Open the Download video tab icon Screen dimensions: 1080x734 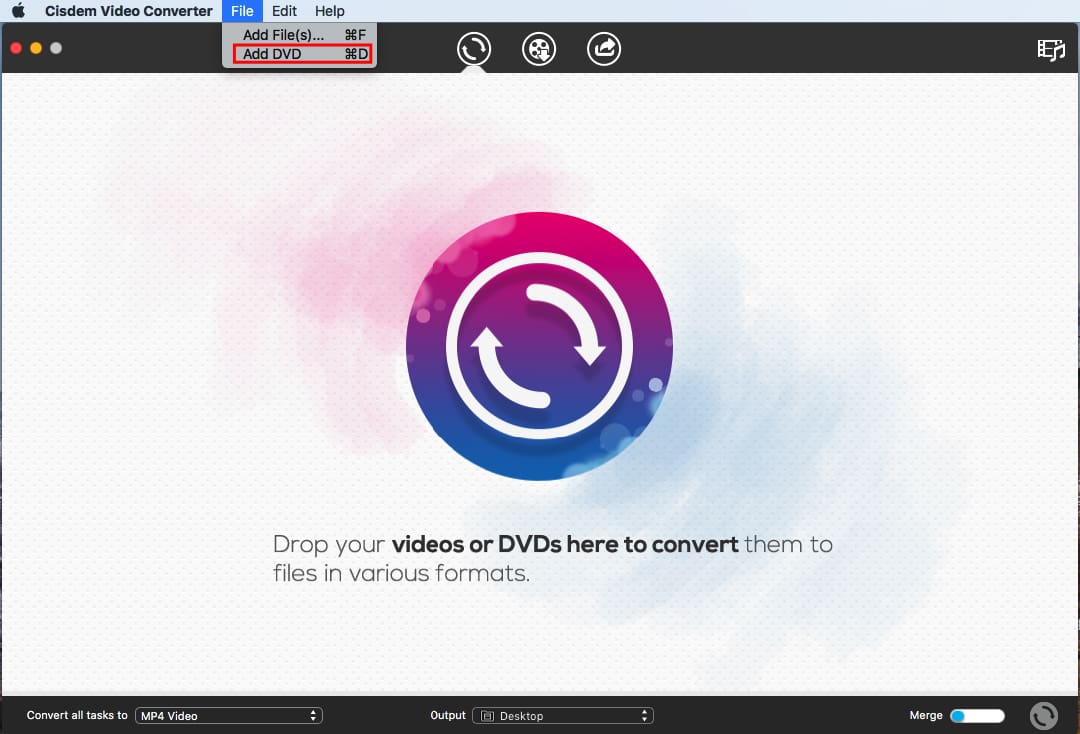click(539, 49)
